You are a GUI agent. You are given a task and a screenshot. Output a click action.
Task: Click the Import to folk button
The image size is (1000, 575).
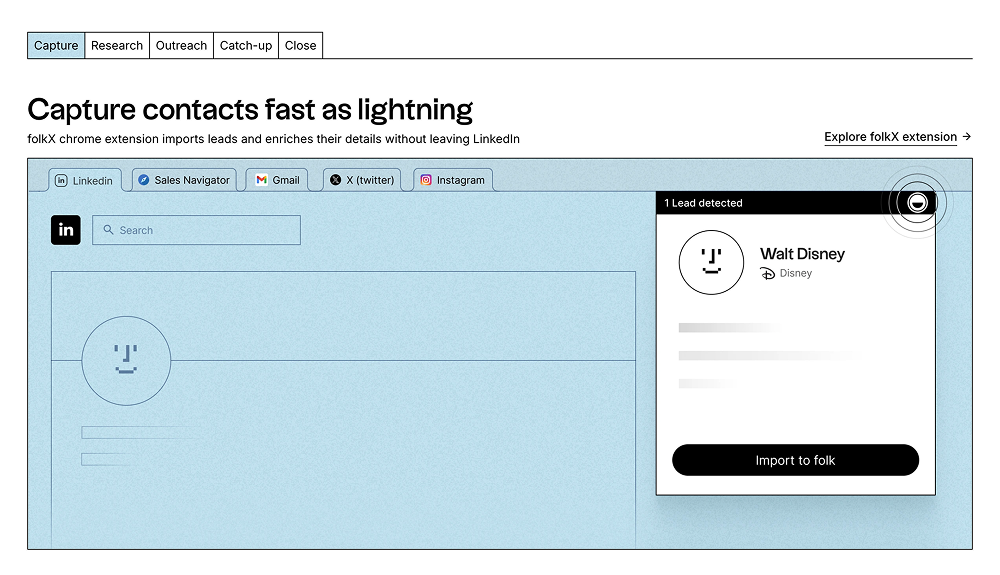coord(795,460)
